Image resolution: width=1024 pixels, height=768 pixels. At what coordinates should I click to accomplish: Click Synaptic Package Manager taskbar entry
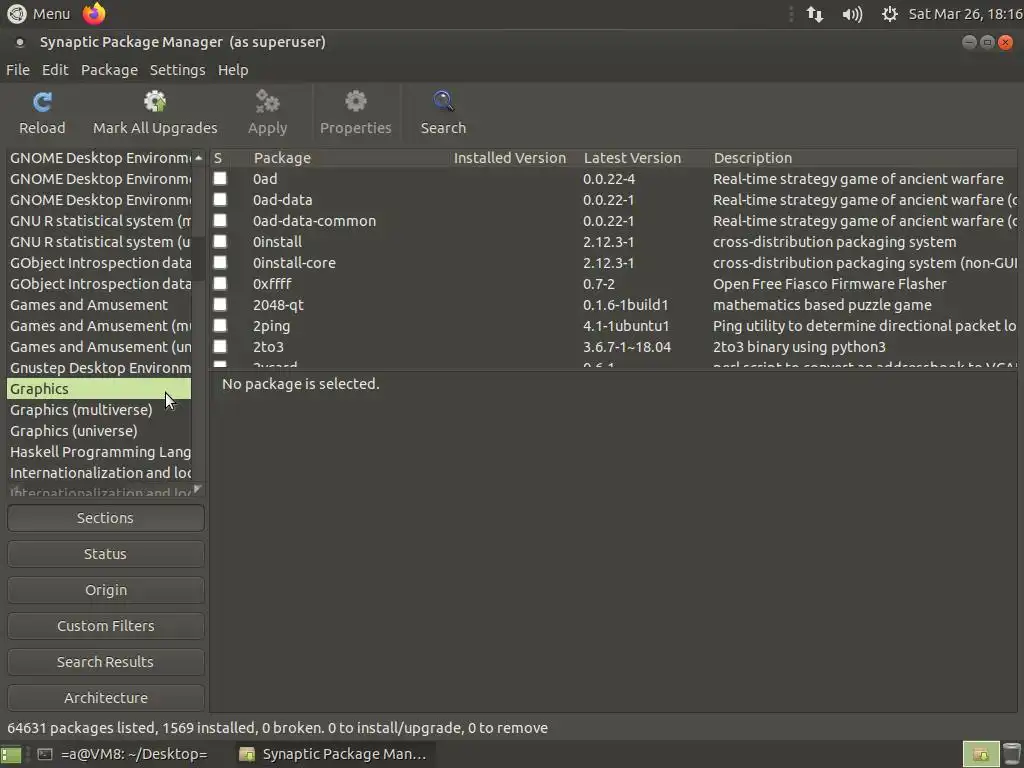click(333, 754)
